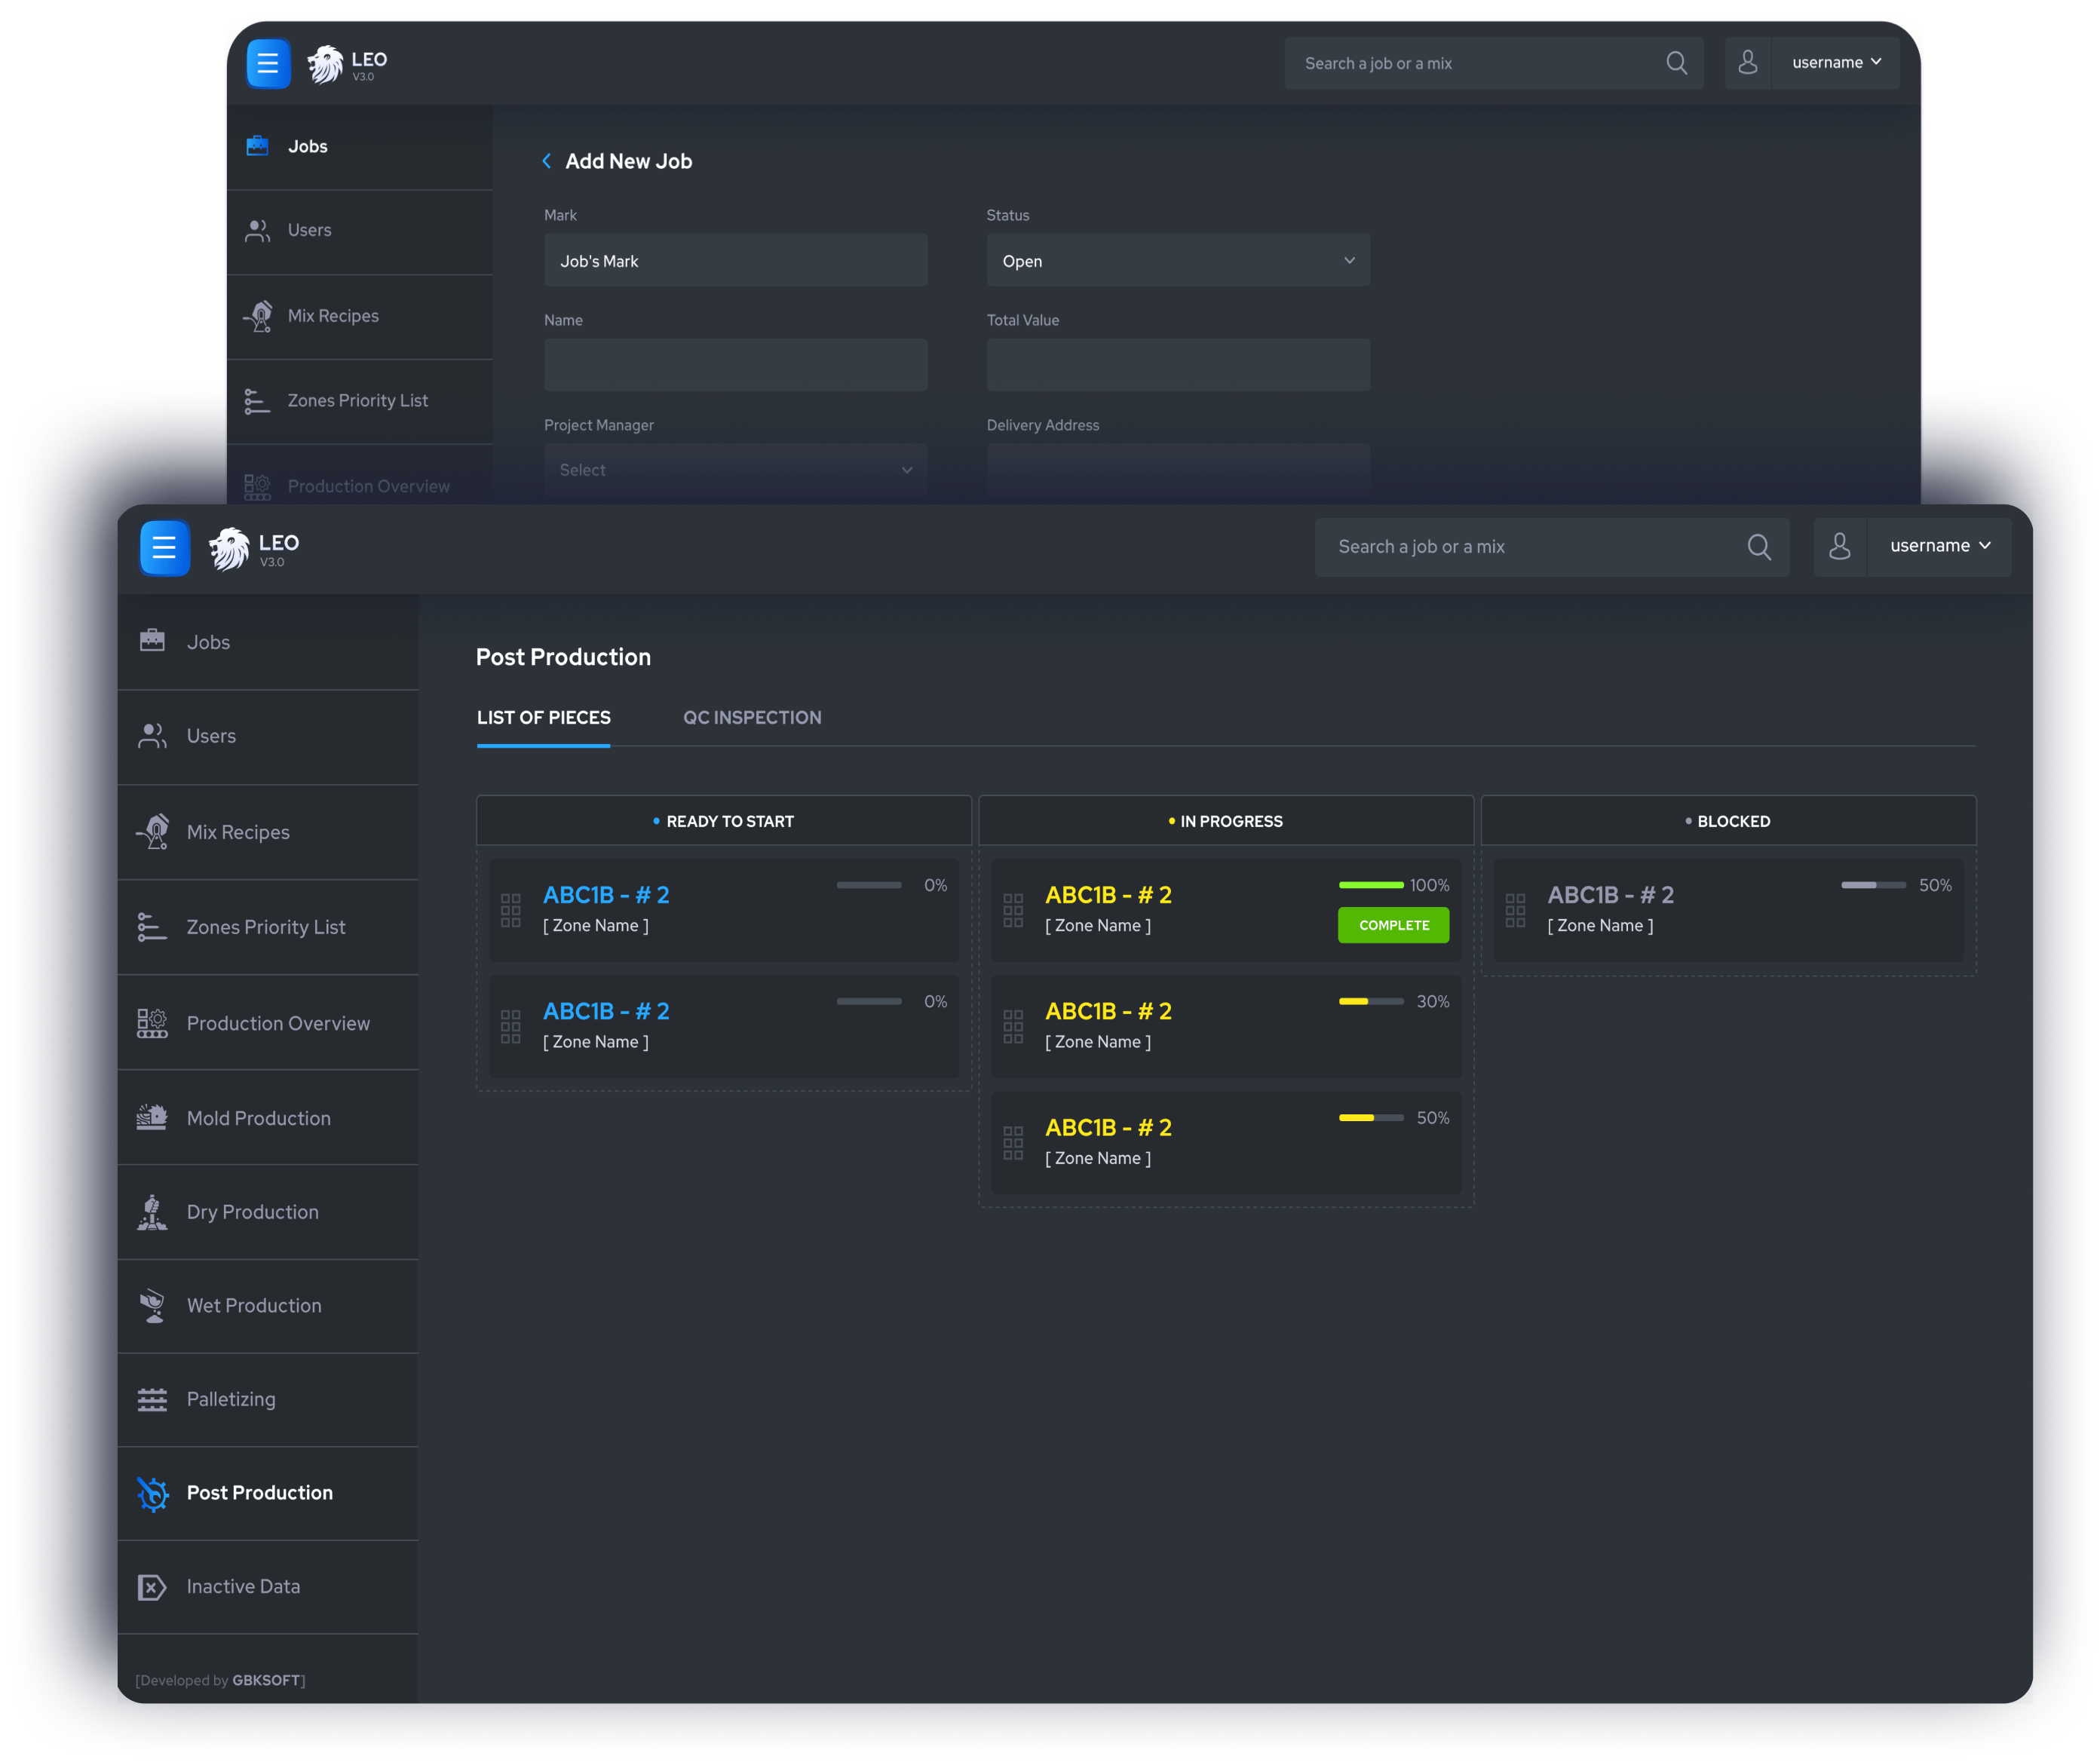The image size is (2100, 1762).
Task: Click the user avatar icon in front window
Action: [x=1839, y=546]
